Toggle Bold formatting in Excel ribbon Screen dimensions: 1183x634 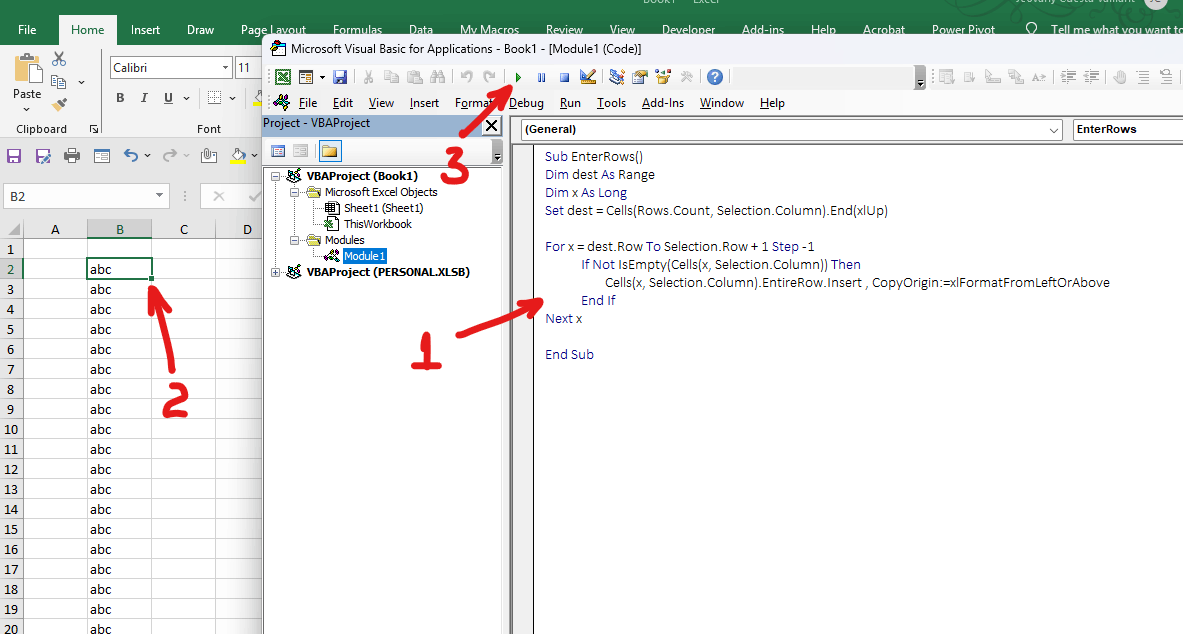coord(120,98)
